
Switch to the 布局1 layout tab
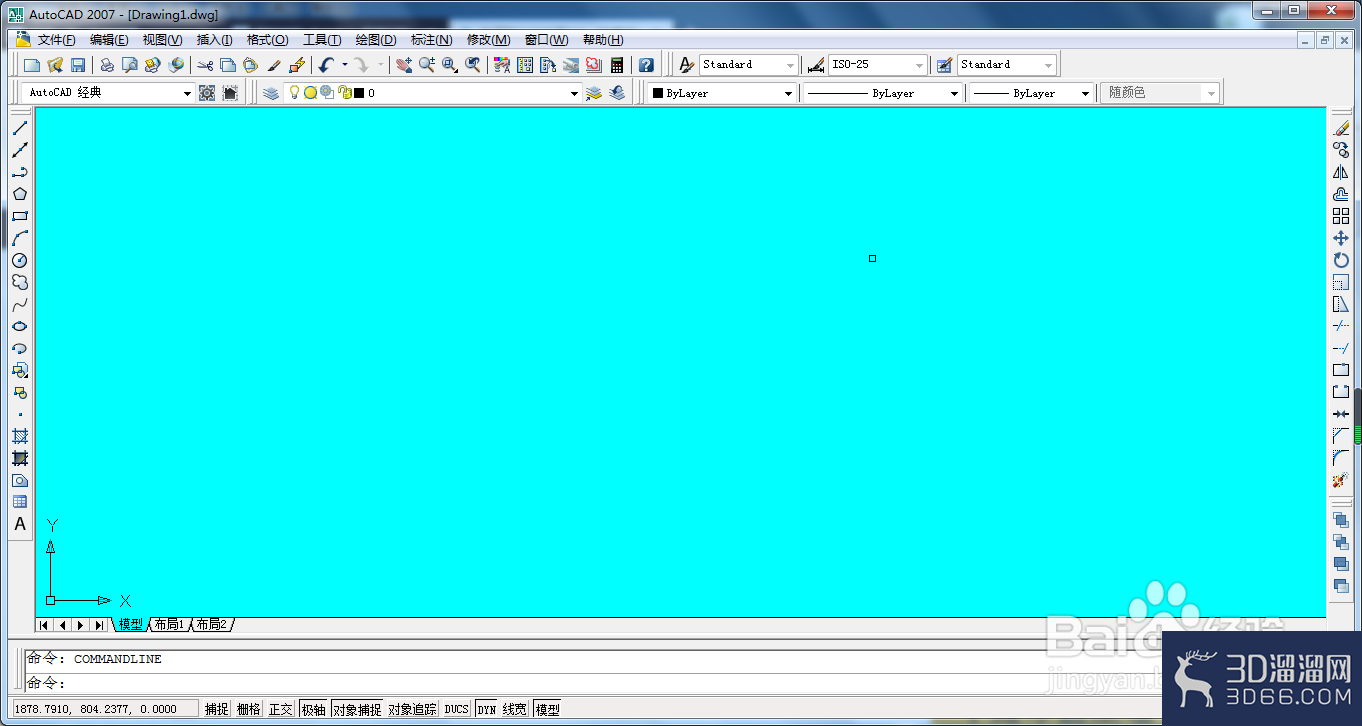coord(169,625)
